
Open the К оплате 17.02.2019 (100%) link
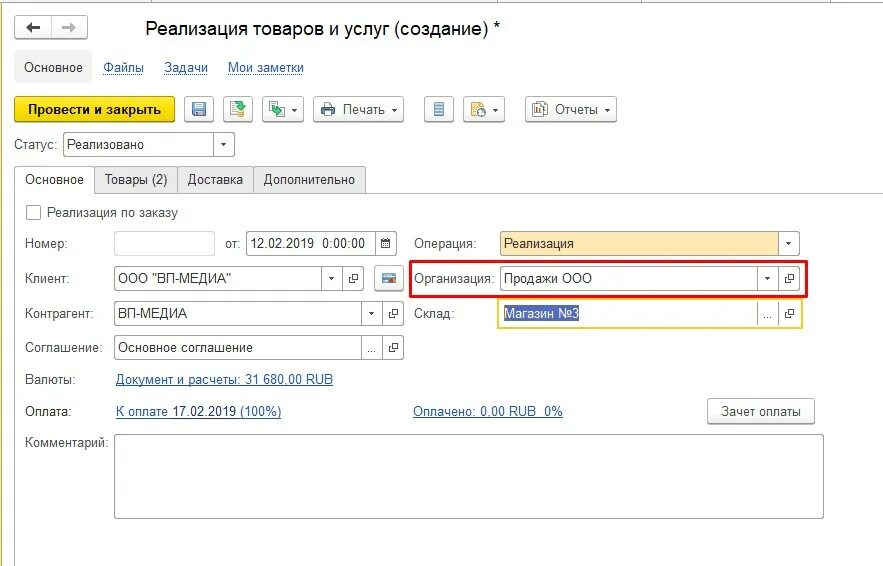(198, 412)
